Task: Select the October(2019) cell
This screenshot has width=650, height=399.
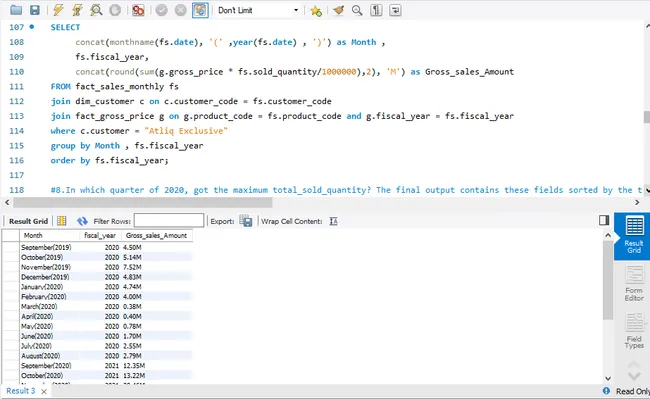Action: tap(49, 257)
